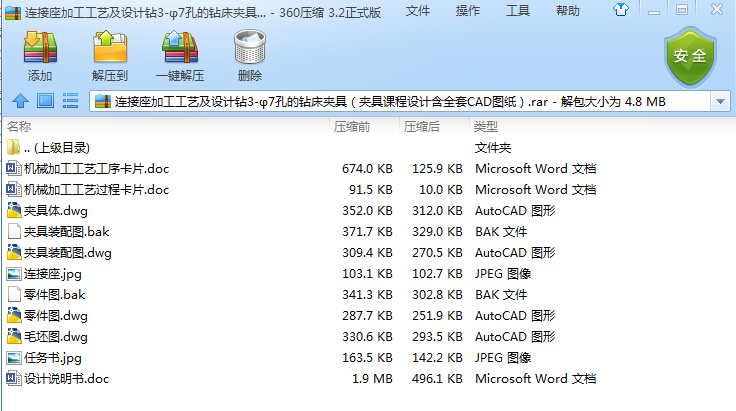This screenshot has width=736, height=411.
Task: Select file name 机械加工工艺过程卡片.doc
Action: 97,190
